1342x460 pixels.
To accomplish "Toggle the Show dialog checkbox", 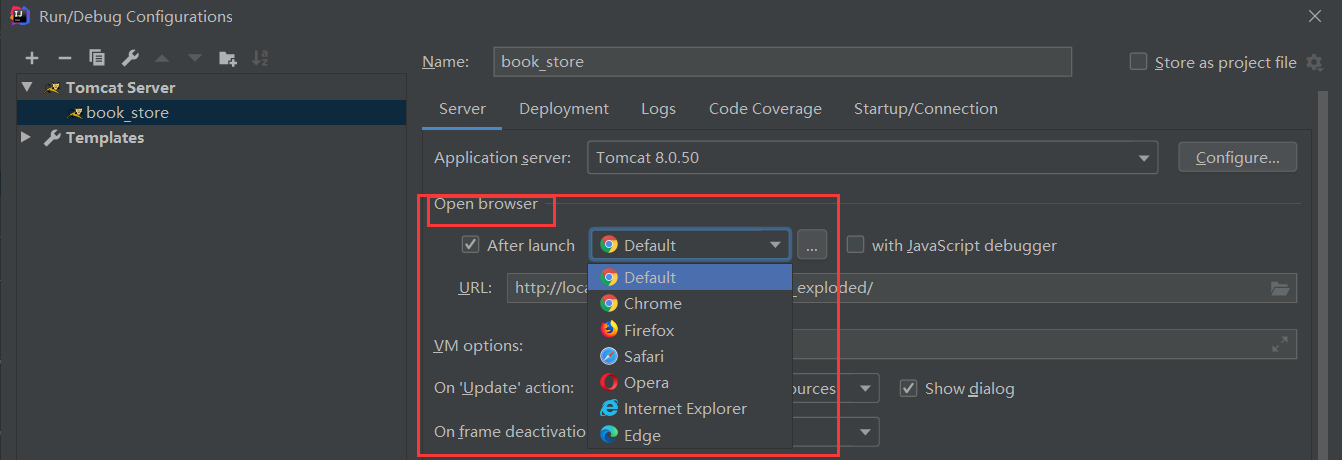I will [x=908, y=388].
